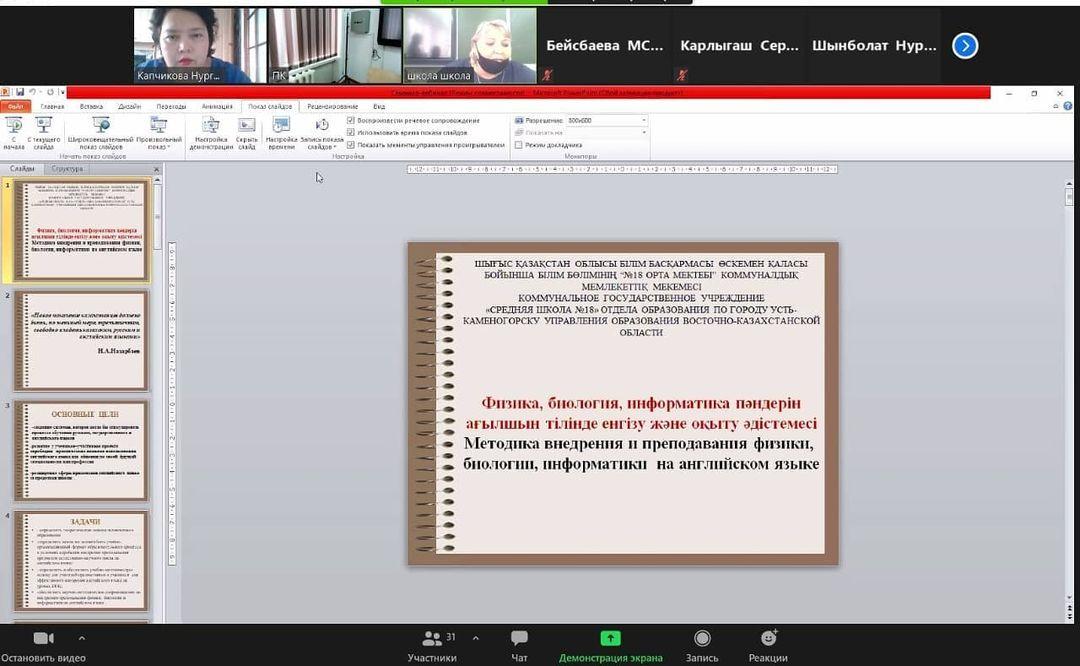Open slideshow setup (Настройка демонстрации)

(211, 133)
